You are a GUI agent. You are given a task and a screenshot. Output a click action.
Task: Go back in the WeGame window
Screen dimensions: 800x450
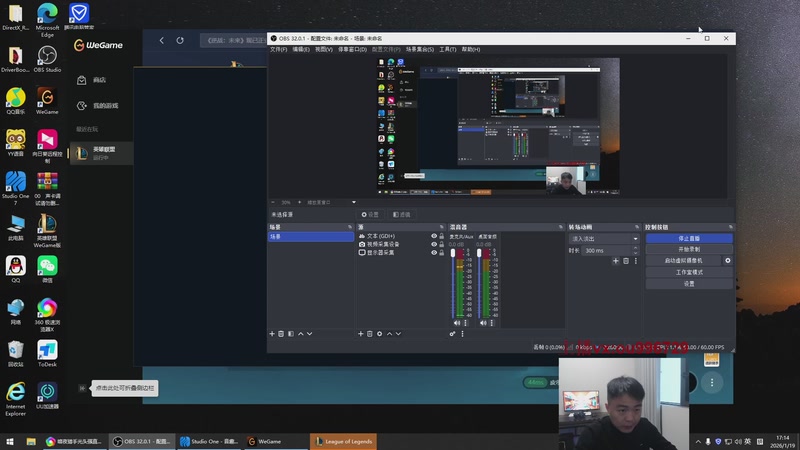click(x=162, y=40)
